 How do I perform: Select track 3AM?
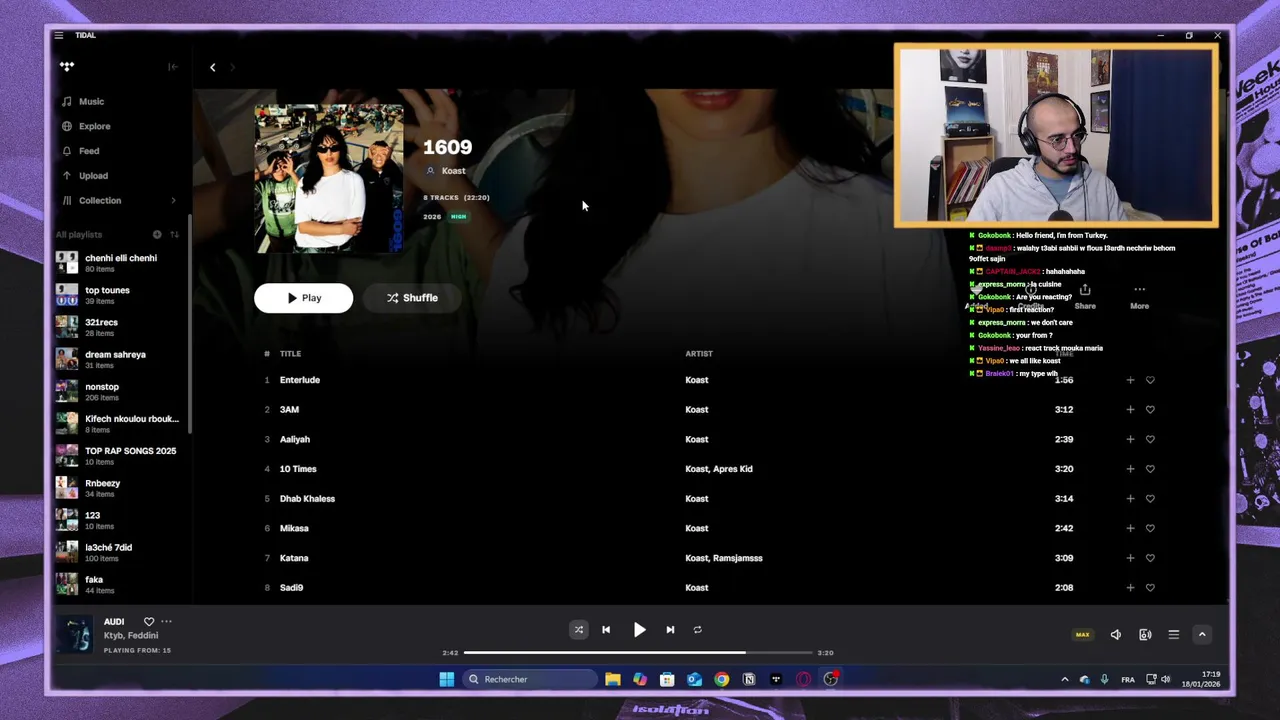click(289, 409)
